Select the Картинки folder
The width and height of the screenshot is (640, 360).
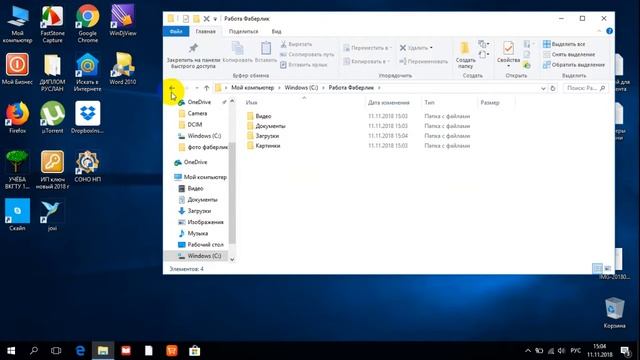268,146
